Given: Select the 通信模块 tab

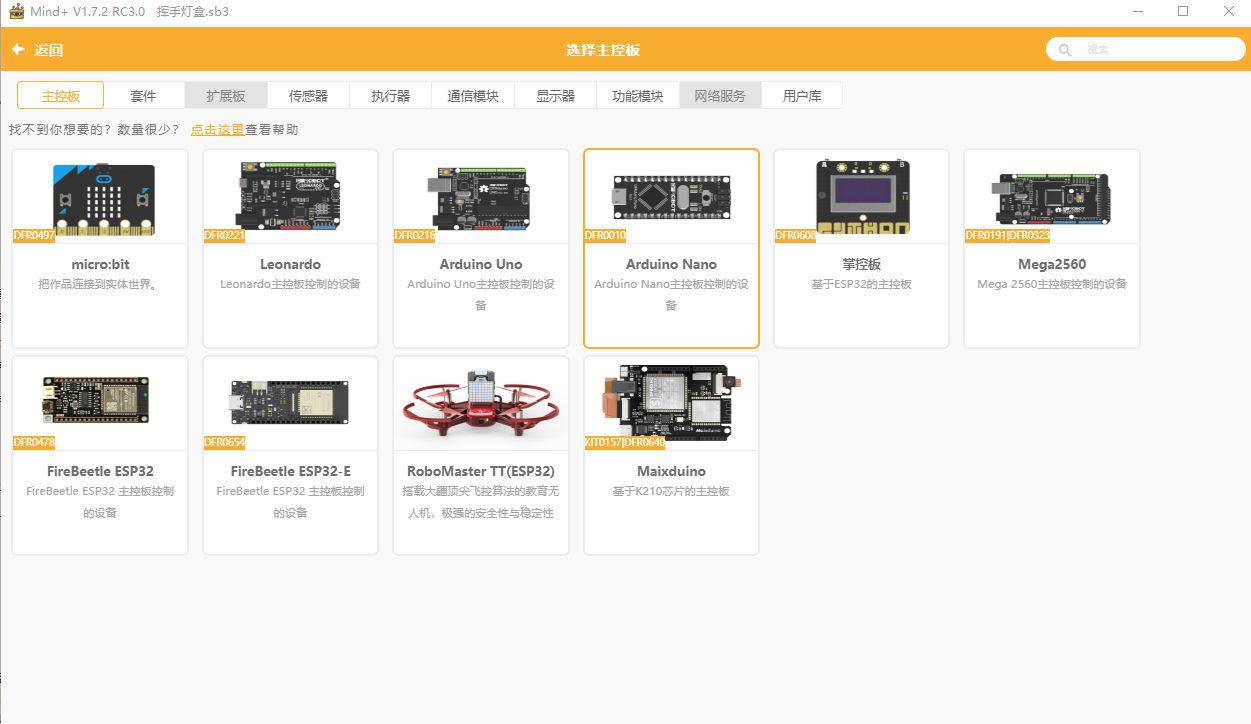Looking at the screenshot, I should (x=473, y=96).
